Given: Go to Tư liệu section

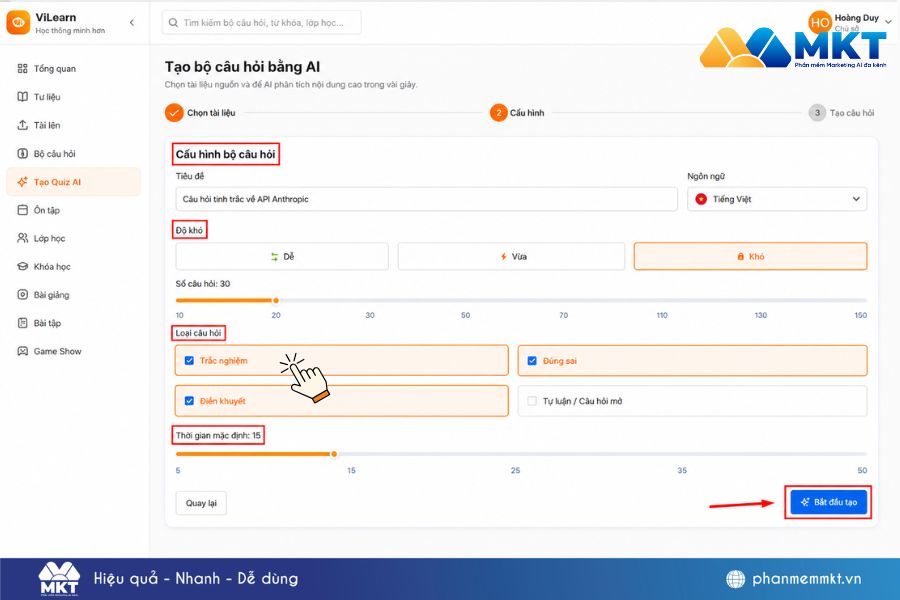Looking at the screenshot, I should (x=73, y=97).
